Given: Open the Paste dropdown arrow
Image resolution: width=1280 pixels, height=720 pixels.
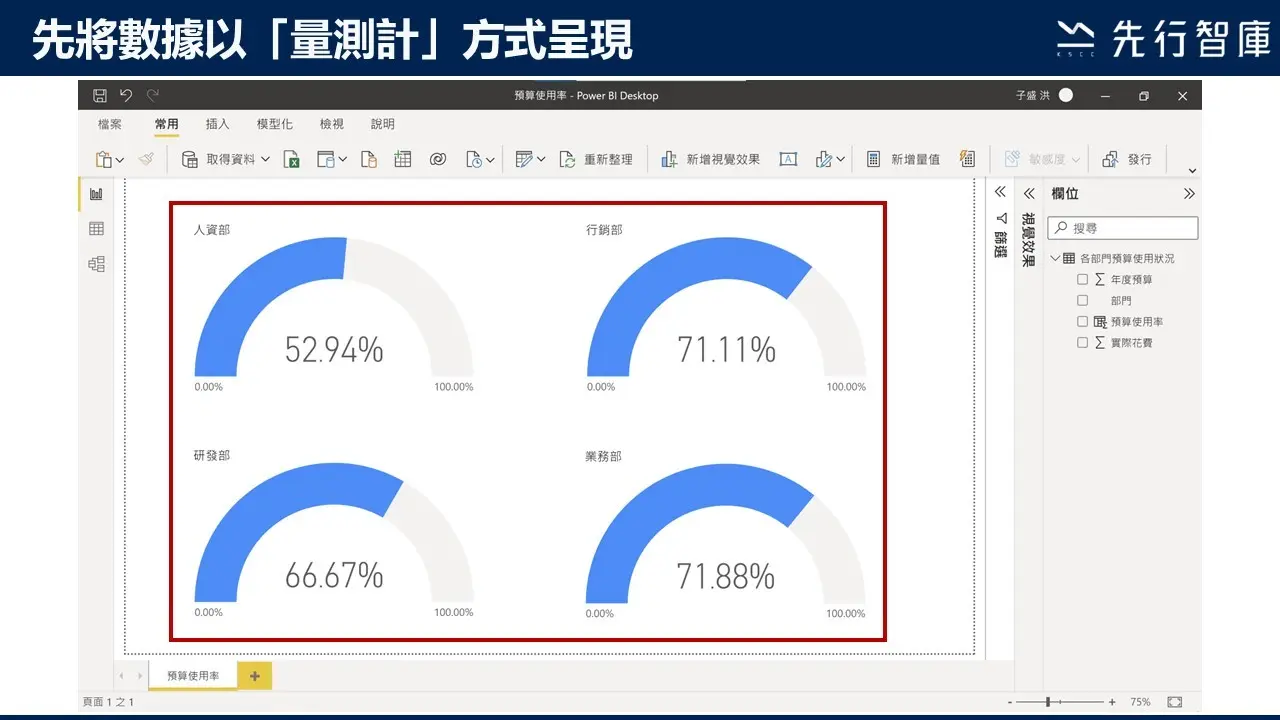Looking at the screenshot, I should click(120, 160).
